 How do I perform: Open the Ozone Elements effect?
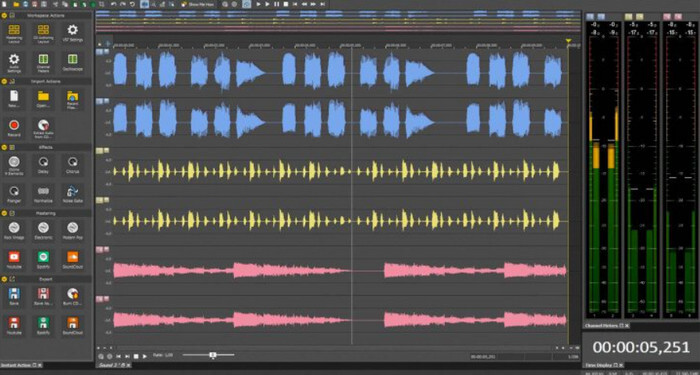tap(14, 165)
